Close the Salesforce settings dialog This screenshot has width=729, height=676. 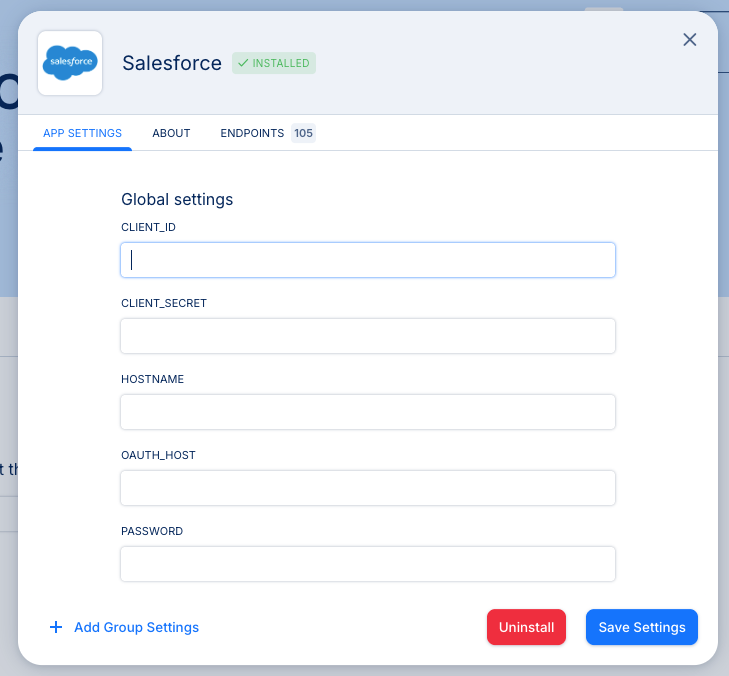point(689,40)
